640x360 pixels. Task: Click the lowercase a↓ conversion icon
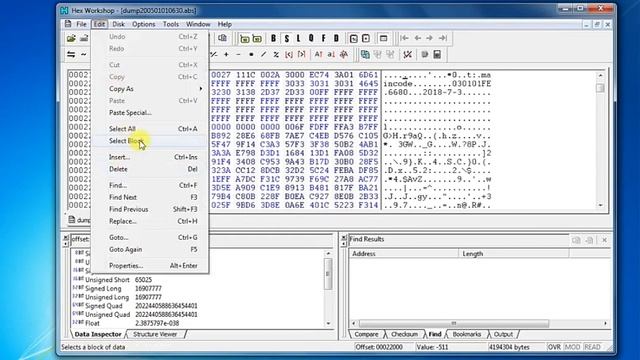(331, 54)
